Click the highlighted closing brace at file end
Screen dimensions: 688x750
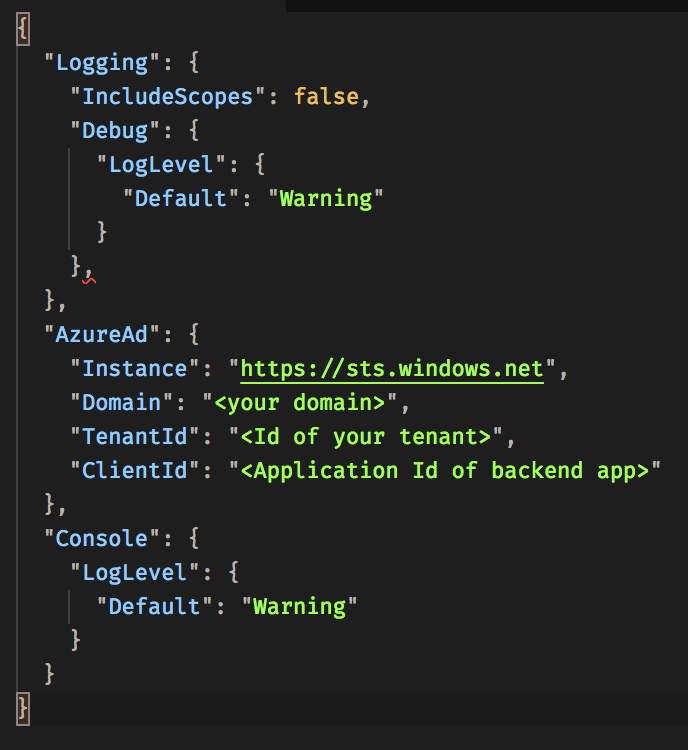point(24,708)
